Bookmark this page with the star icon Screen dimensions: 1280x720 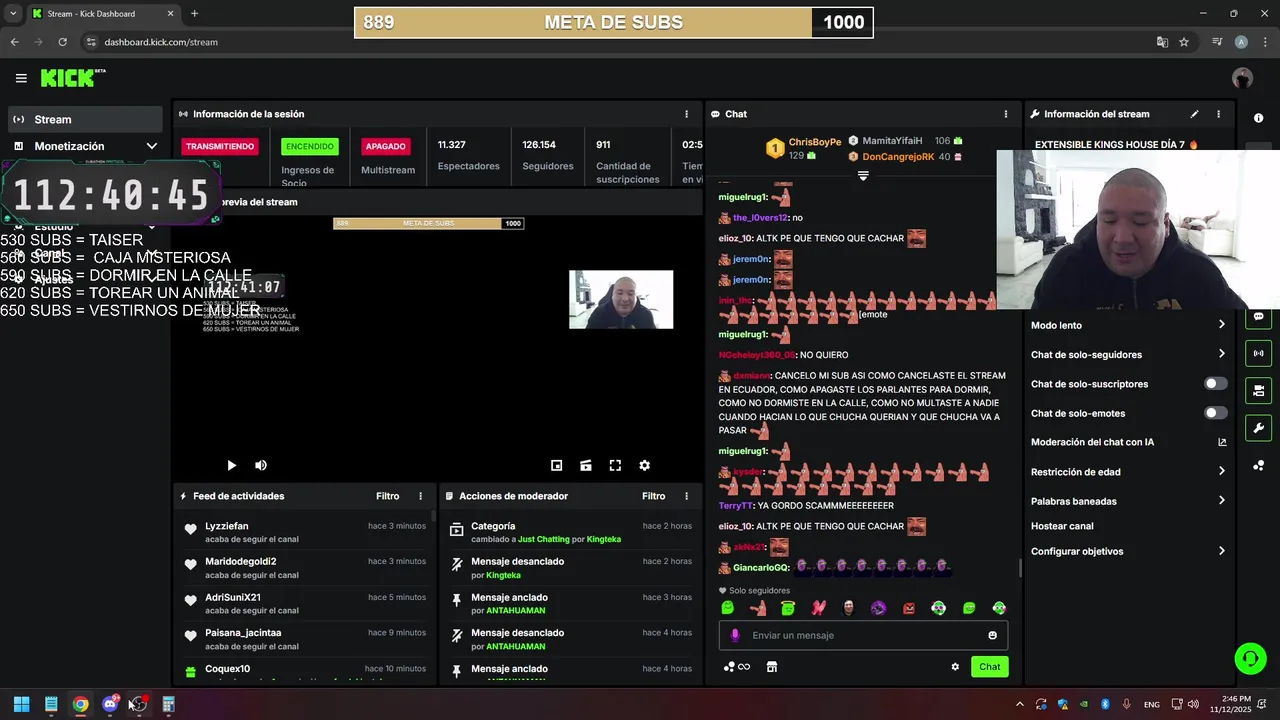[1184, 42]
